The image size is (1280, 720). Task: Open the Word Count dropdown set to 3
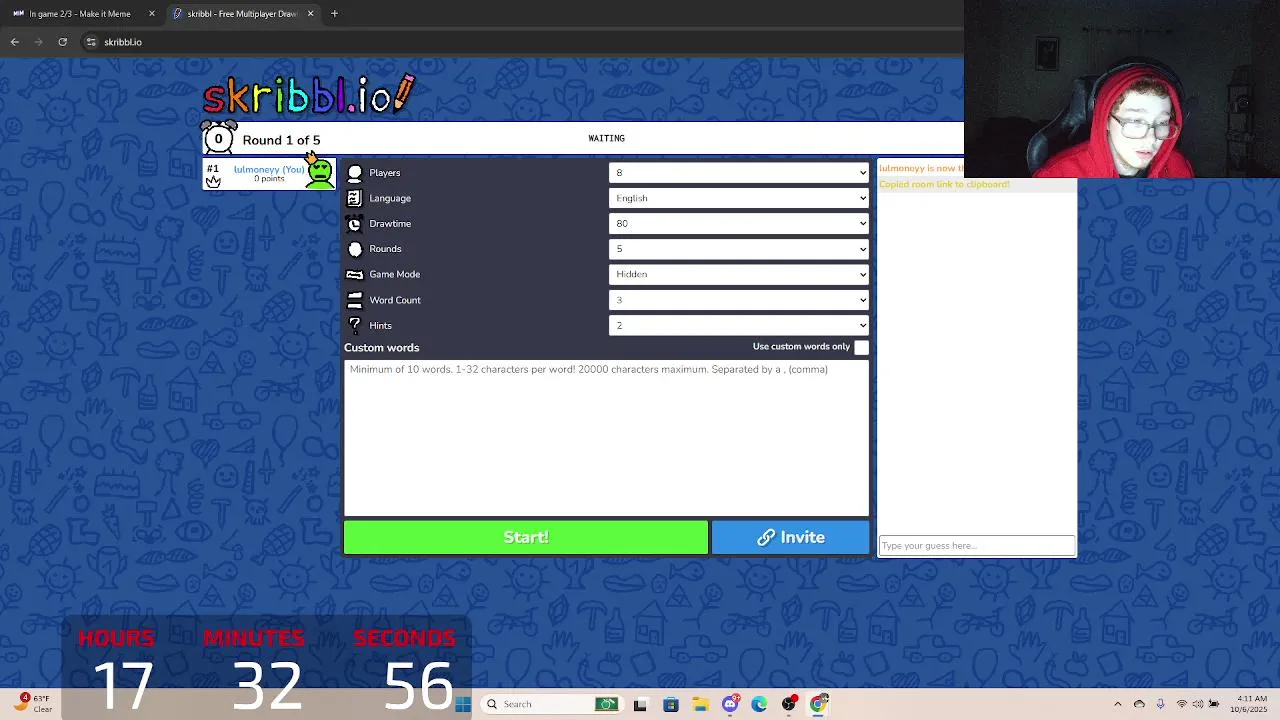click(x=739, y=300)
